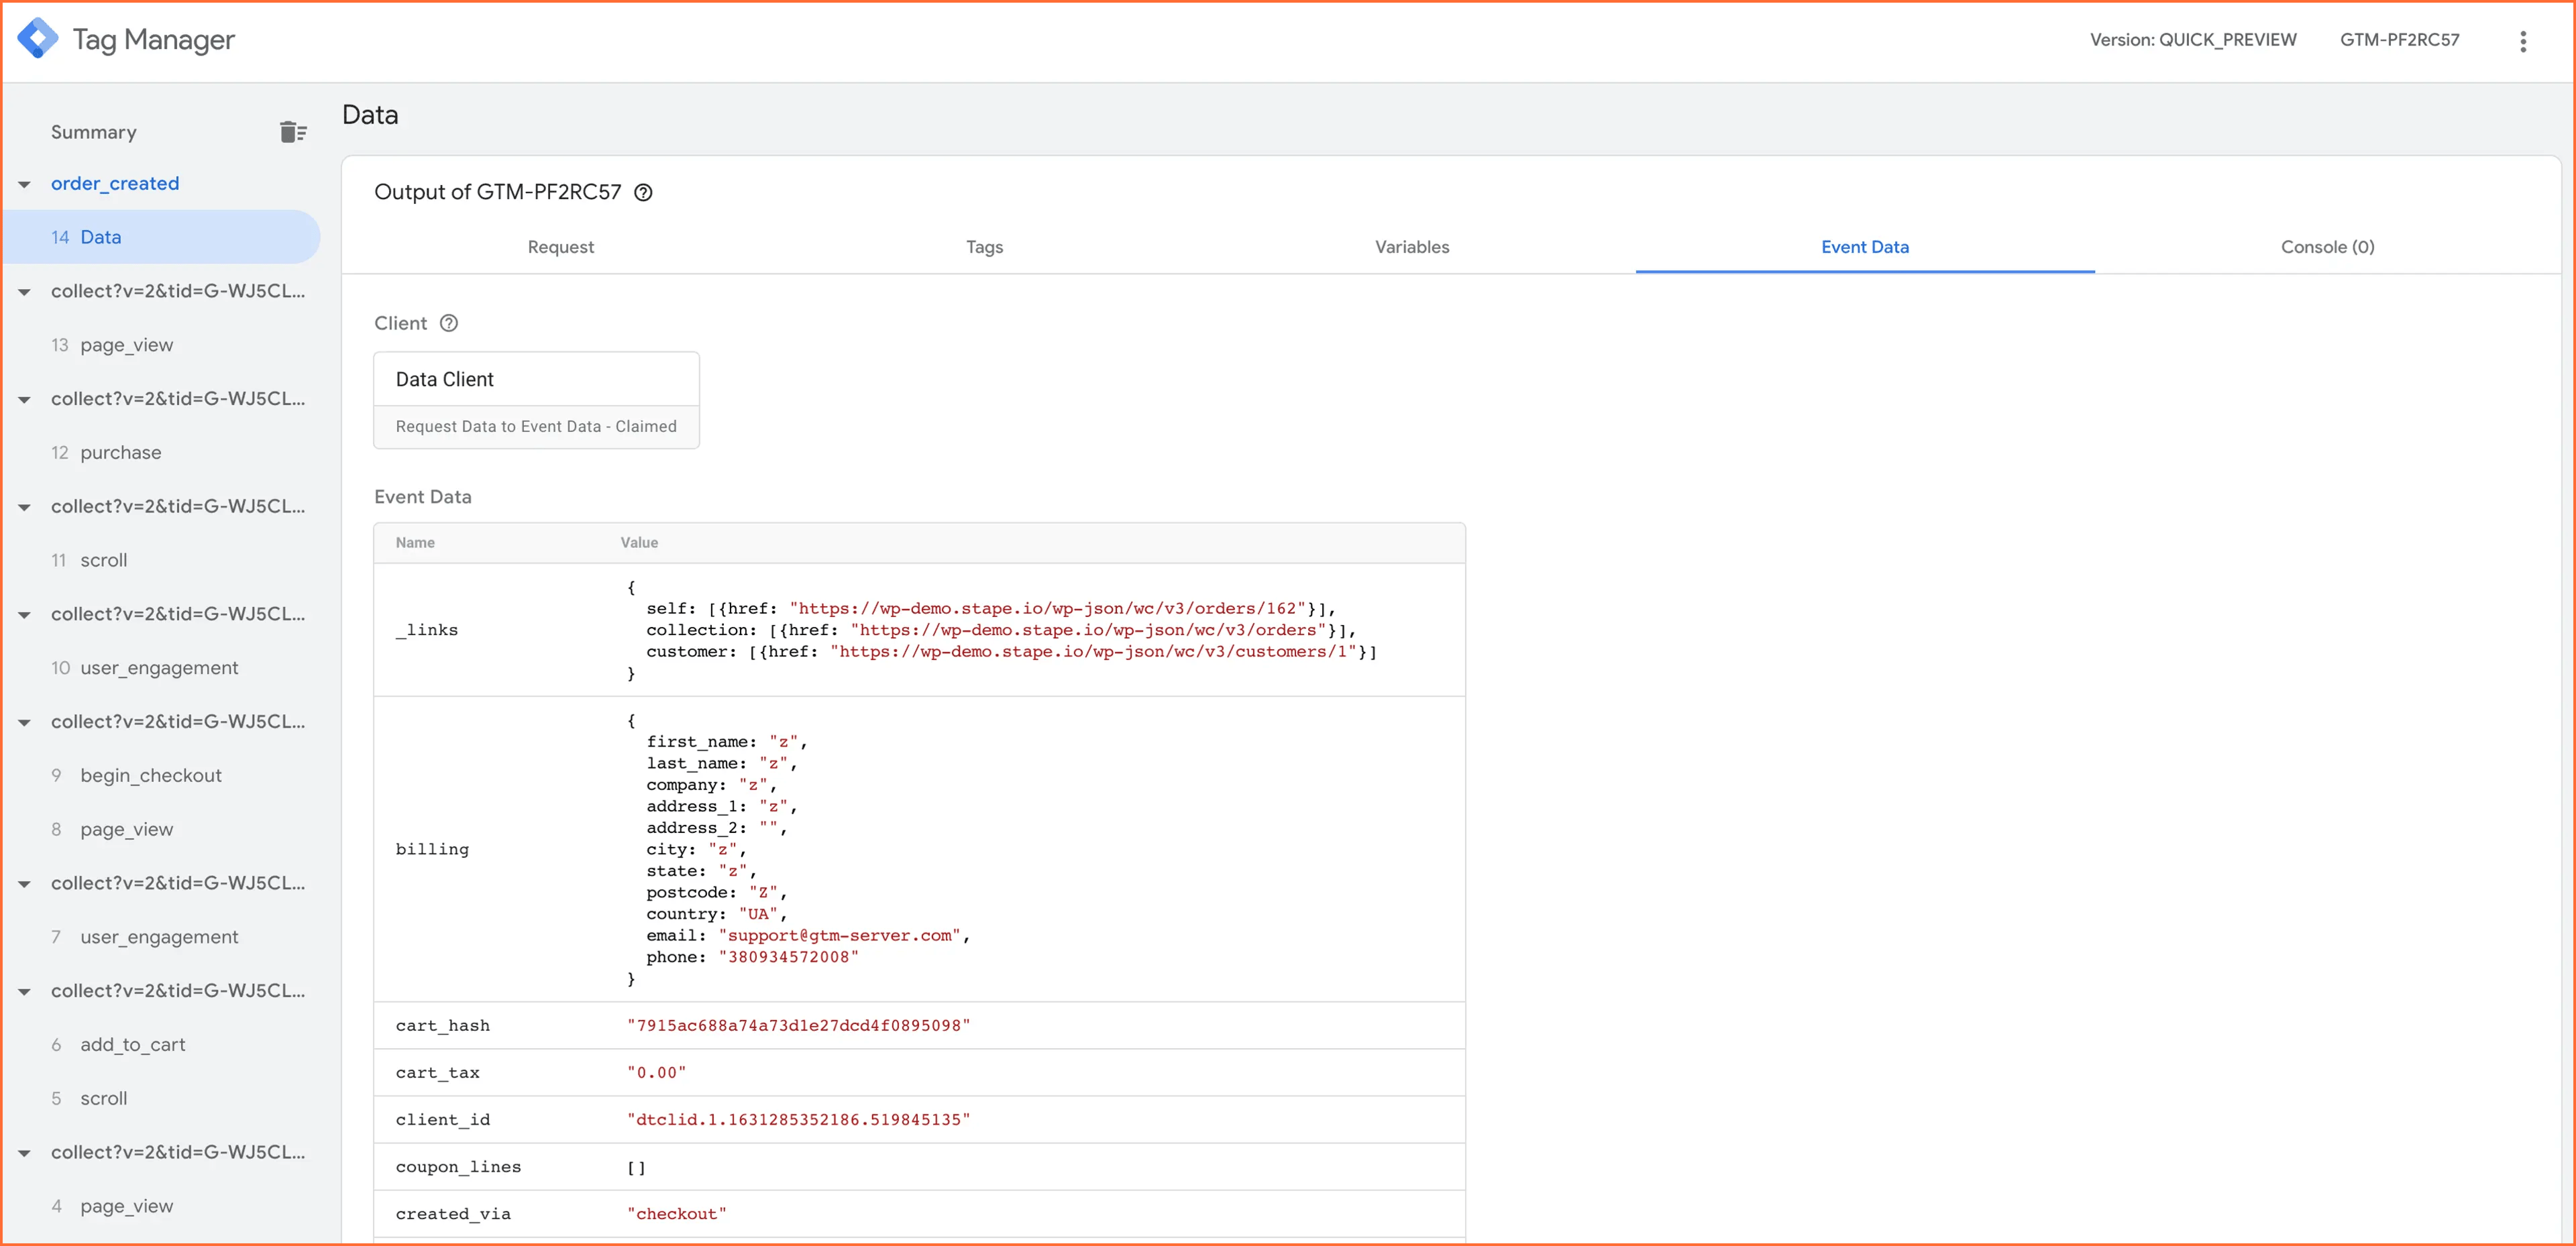Click the Tag Manager logo icon
The image size is (2576, 1246).
[38, 39]
